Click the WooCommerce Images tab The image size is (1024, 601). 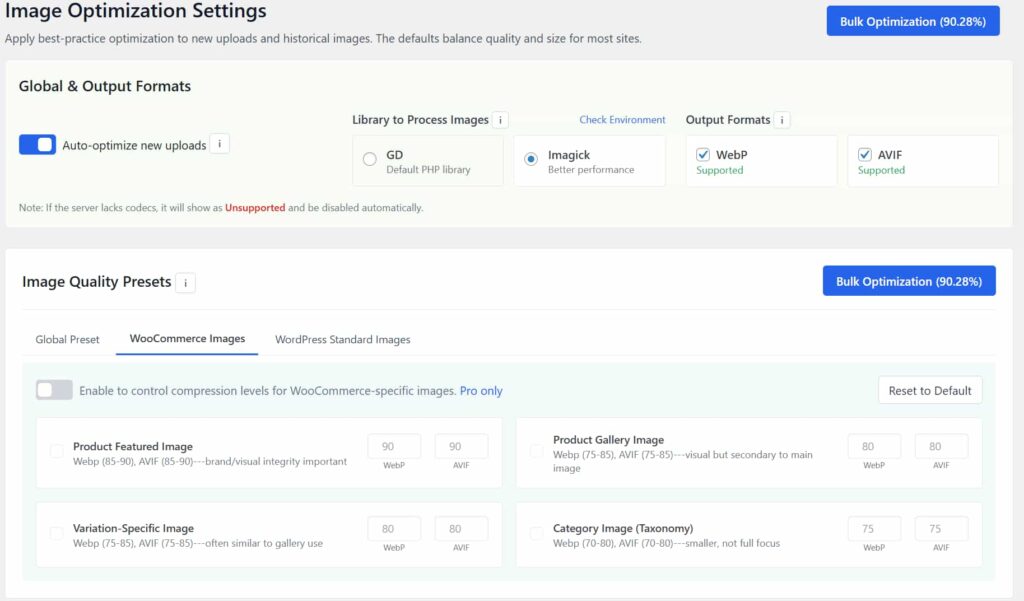pyautogui.click(x=187, y=339)
